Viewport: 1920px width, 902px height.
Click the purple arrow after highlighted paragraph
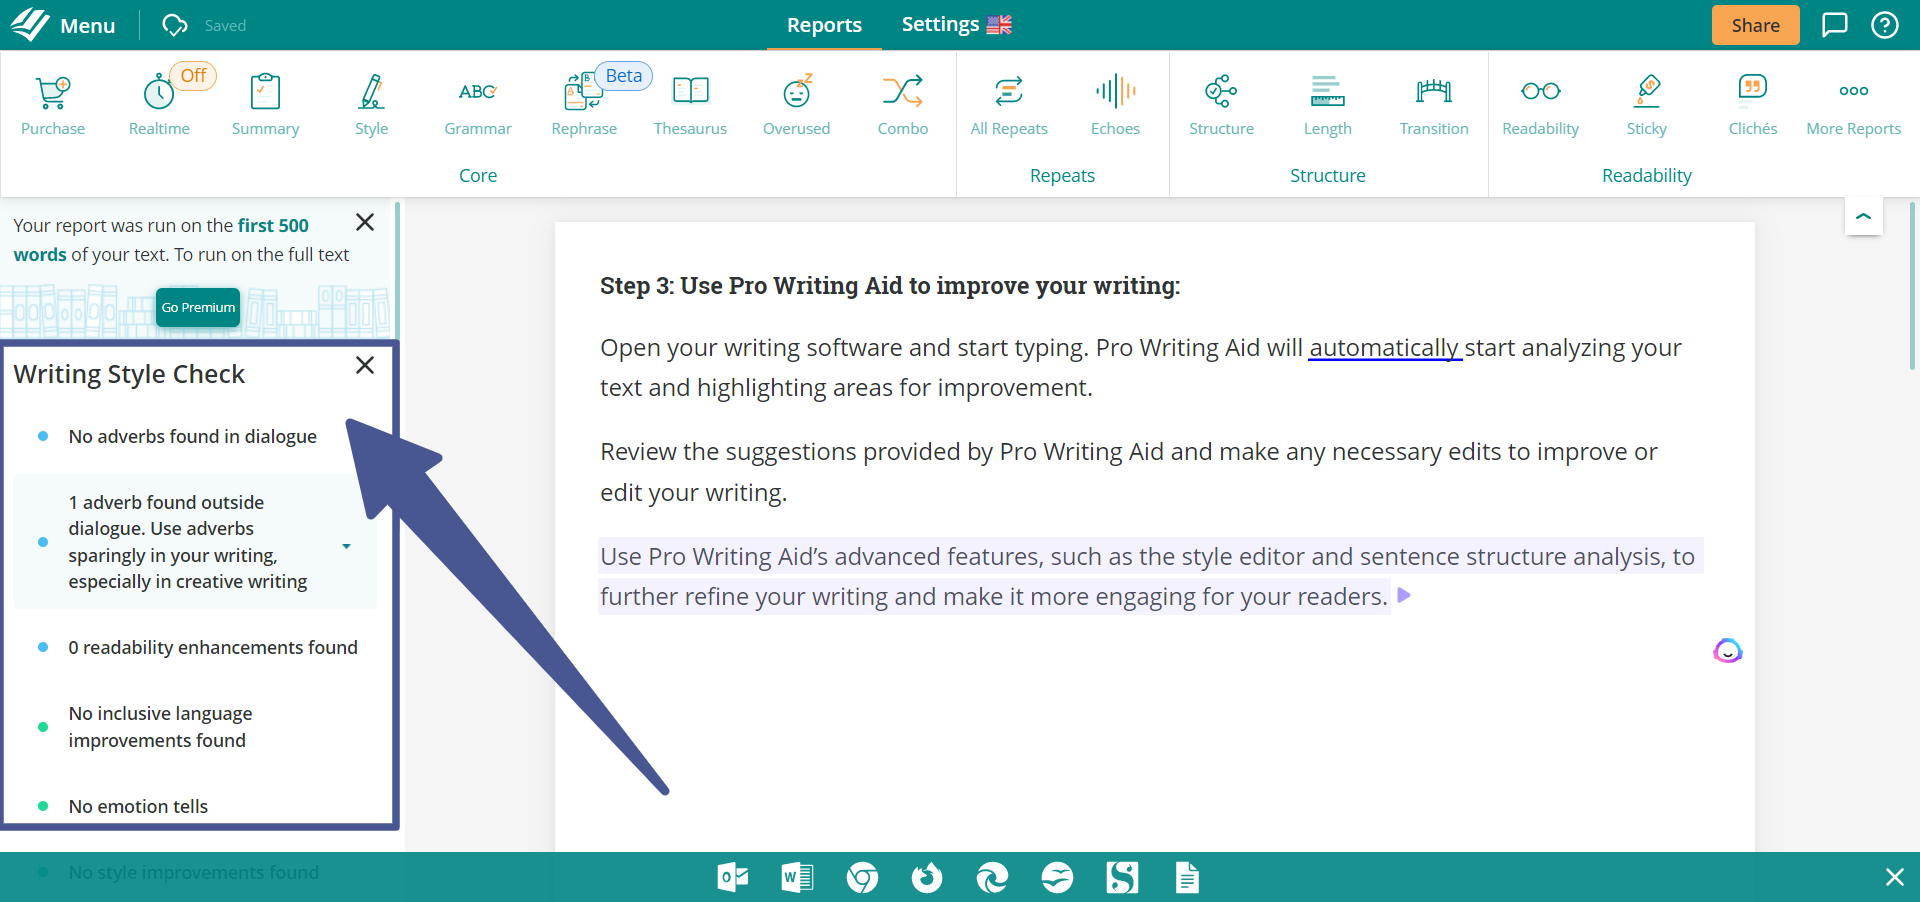point(1404,595)
